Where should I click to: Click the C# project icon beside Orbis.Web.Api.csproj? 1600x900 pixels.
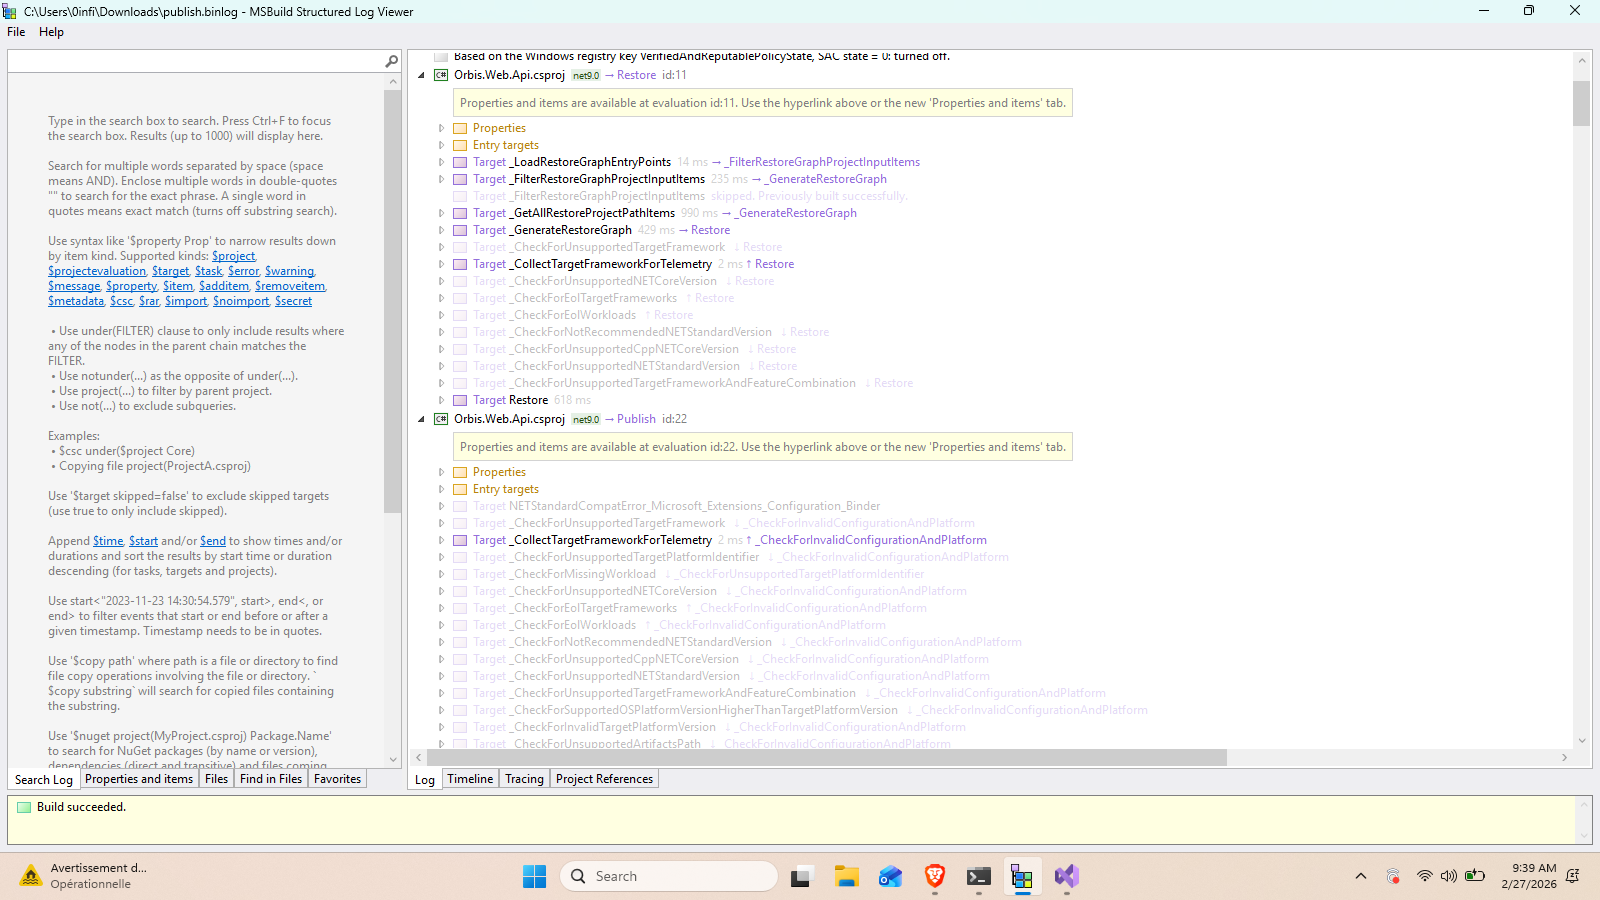441,74
